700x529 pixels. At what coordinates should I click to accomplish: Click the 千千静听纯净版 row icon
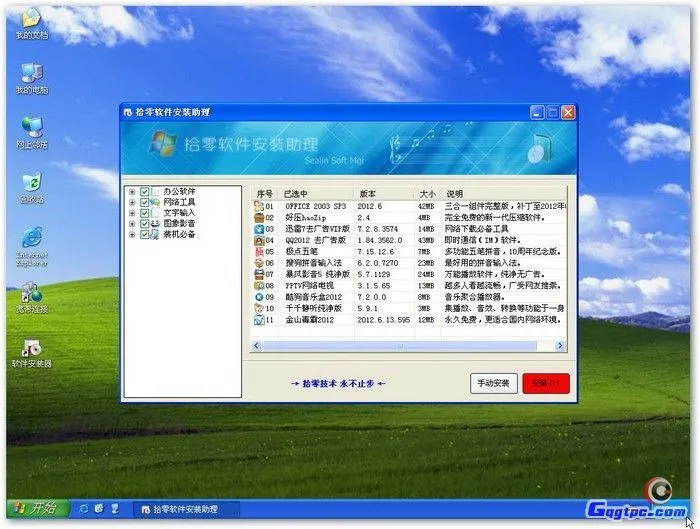[x=259, y=308]
